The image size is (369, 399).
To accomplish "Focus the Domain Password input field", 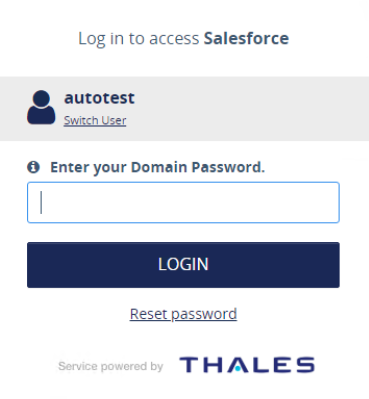I will click(x=183, y=202).
